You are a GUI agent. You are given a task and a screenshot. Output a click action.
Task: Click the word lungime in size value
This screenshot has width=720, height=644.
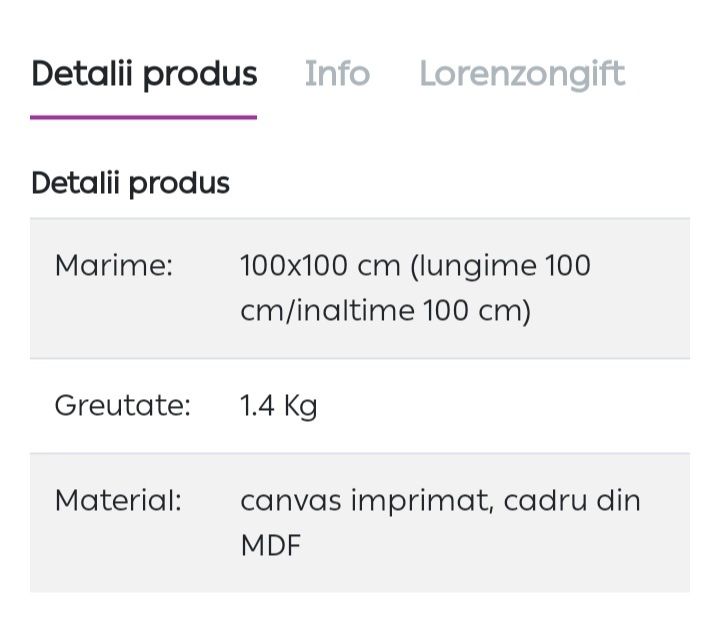coord(478,267)
